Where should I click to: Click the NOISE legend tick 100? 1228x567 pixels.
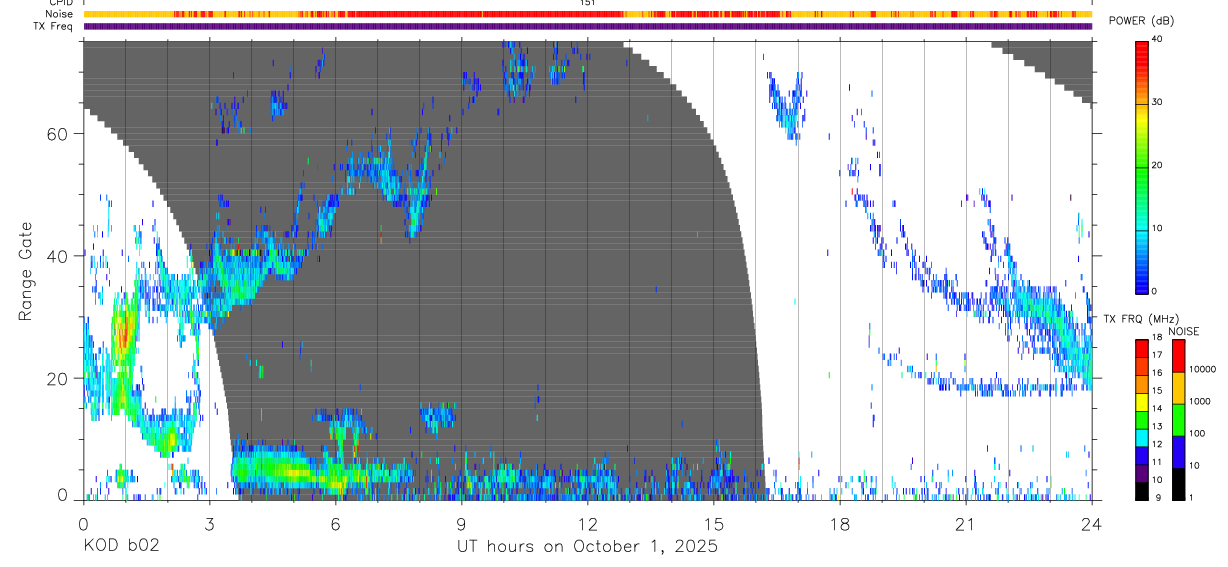coord(1197,433)
